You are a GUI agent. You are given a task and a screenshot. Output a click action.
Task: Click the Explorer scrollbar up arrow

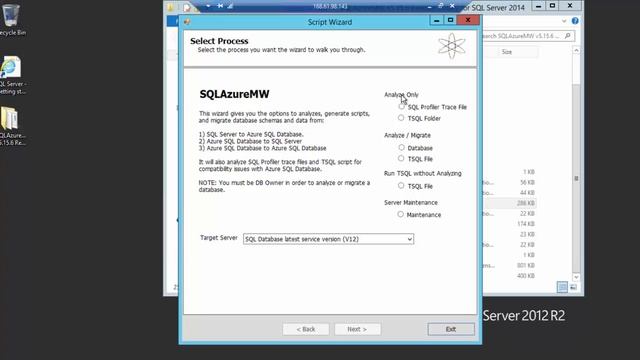point(576,50)
